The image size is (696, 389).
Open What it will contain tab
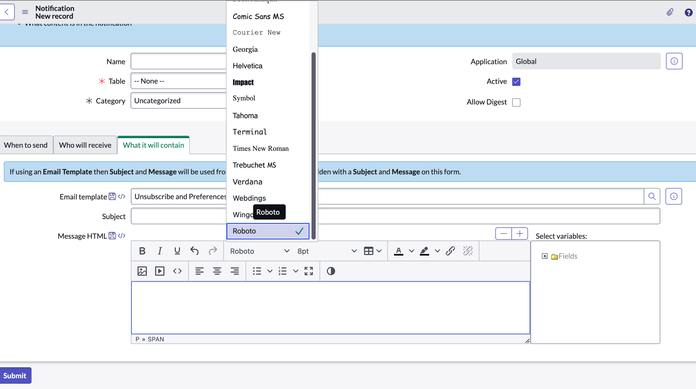pyautogui.click(x=153, y=145)
